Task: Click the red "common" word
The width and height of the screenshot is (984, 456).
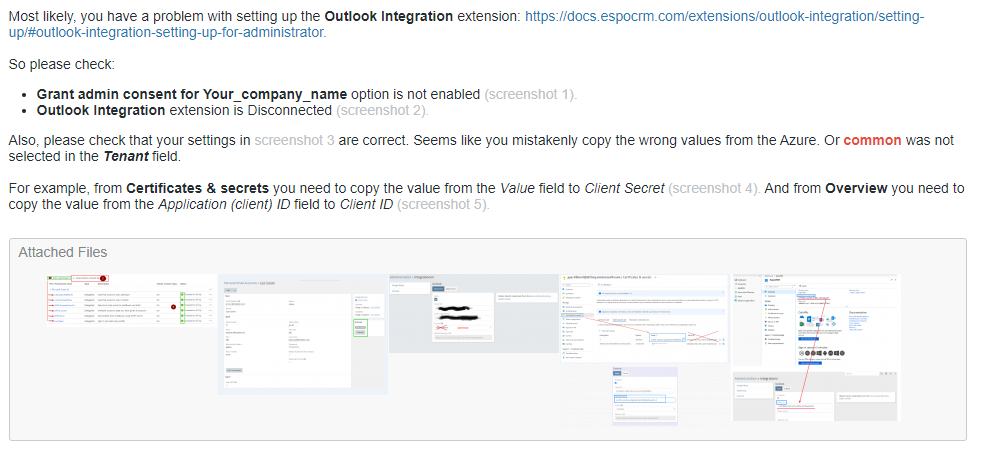Action: tap(872, 140)
